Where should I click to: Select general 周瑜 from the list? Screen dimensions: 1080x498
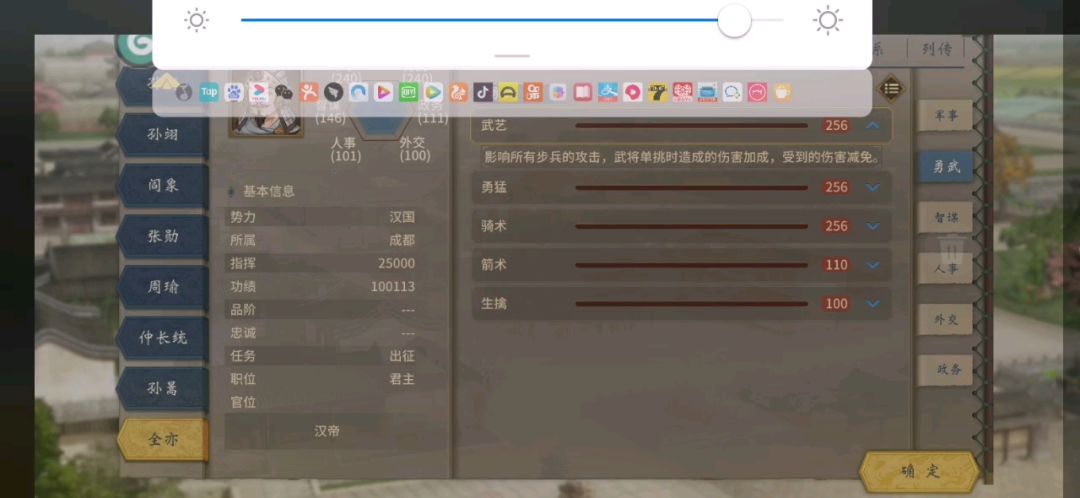tap(163, 287)
